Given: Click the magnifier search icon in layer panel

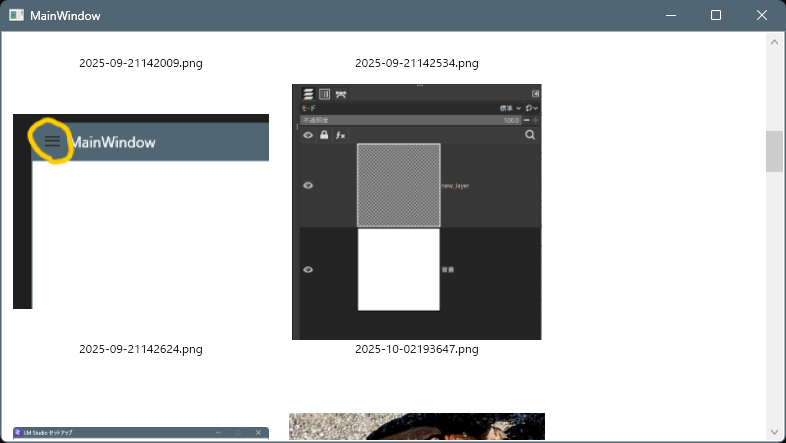Looking at the screenshot, I should [x=530, y=134].
